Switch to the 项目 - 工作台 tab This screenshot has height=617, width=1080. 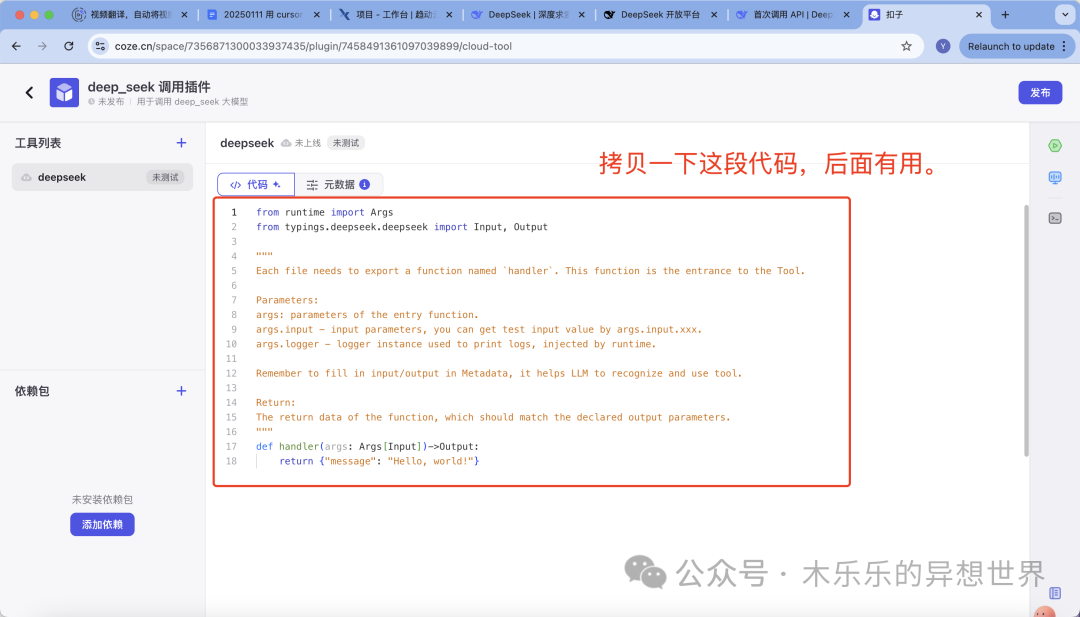click(x=396, y=14)
